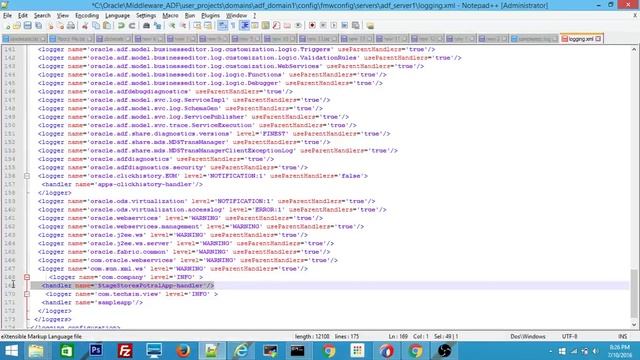The image size is (640, 360).
Task: Toggle the Show Indent Guide icon
Action: point(245,26)
